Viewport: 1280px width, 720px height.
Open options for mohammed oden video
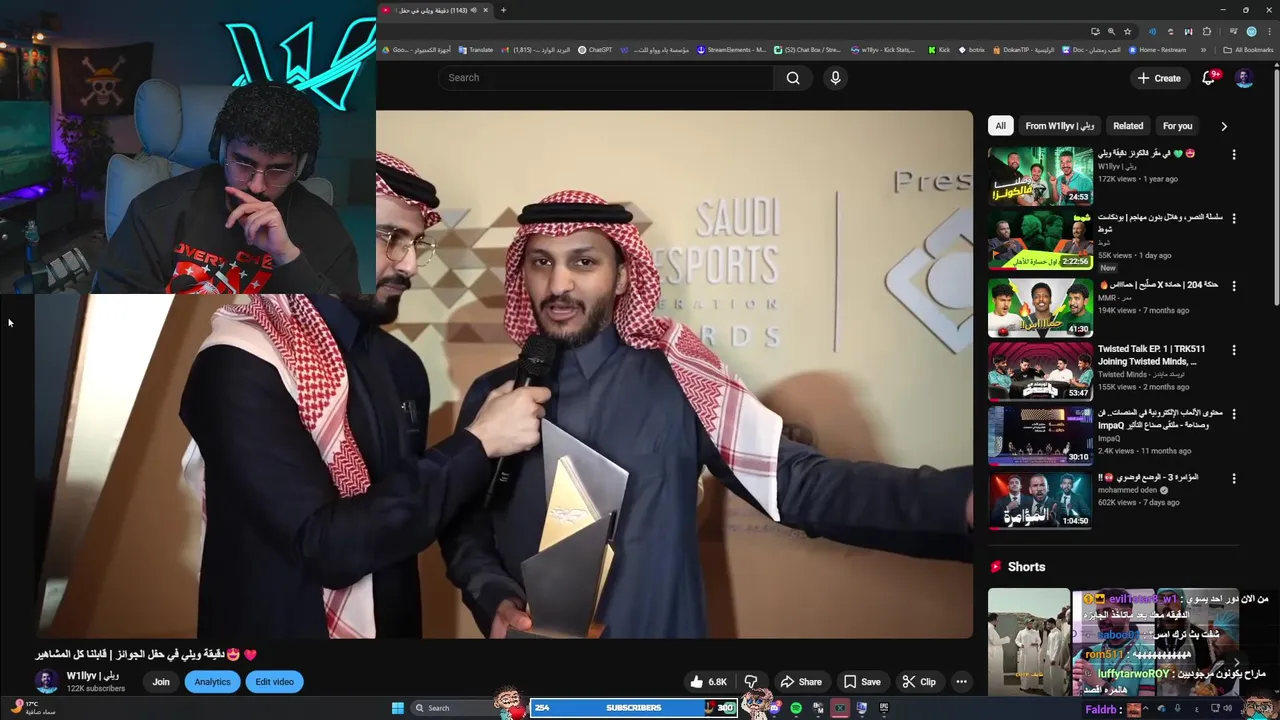pos(1234,479)
